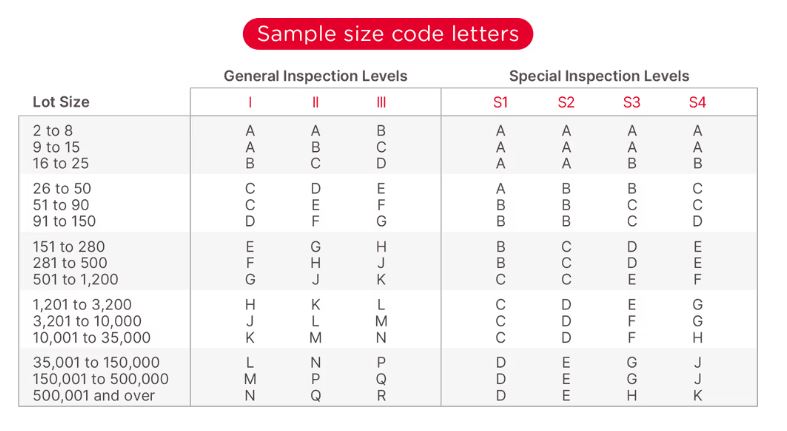787x431 pixels.
Task: Click the S4 special level header
Action: 697,102
